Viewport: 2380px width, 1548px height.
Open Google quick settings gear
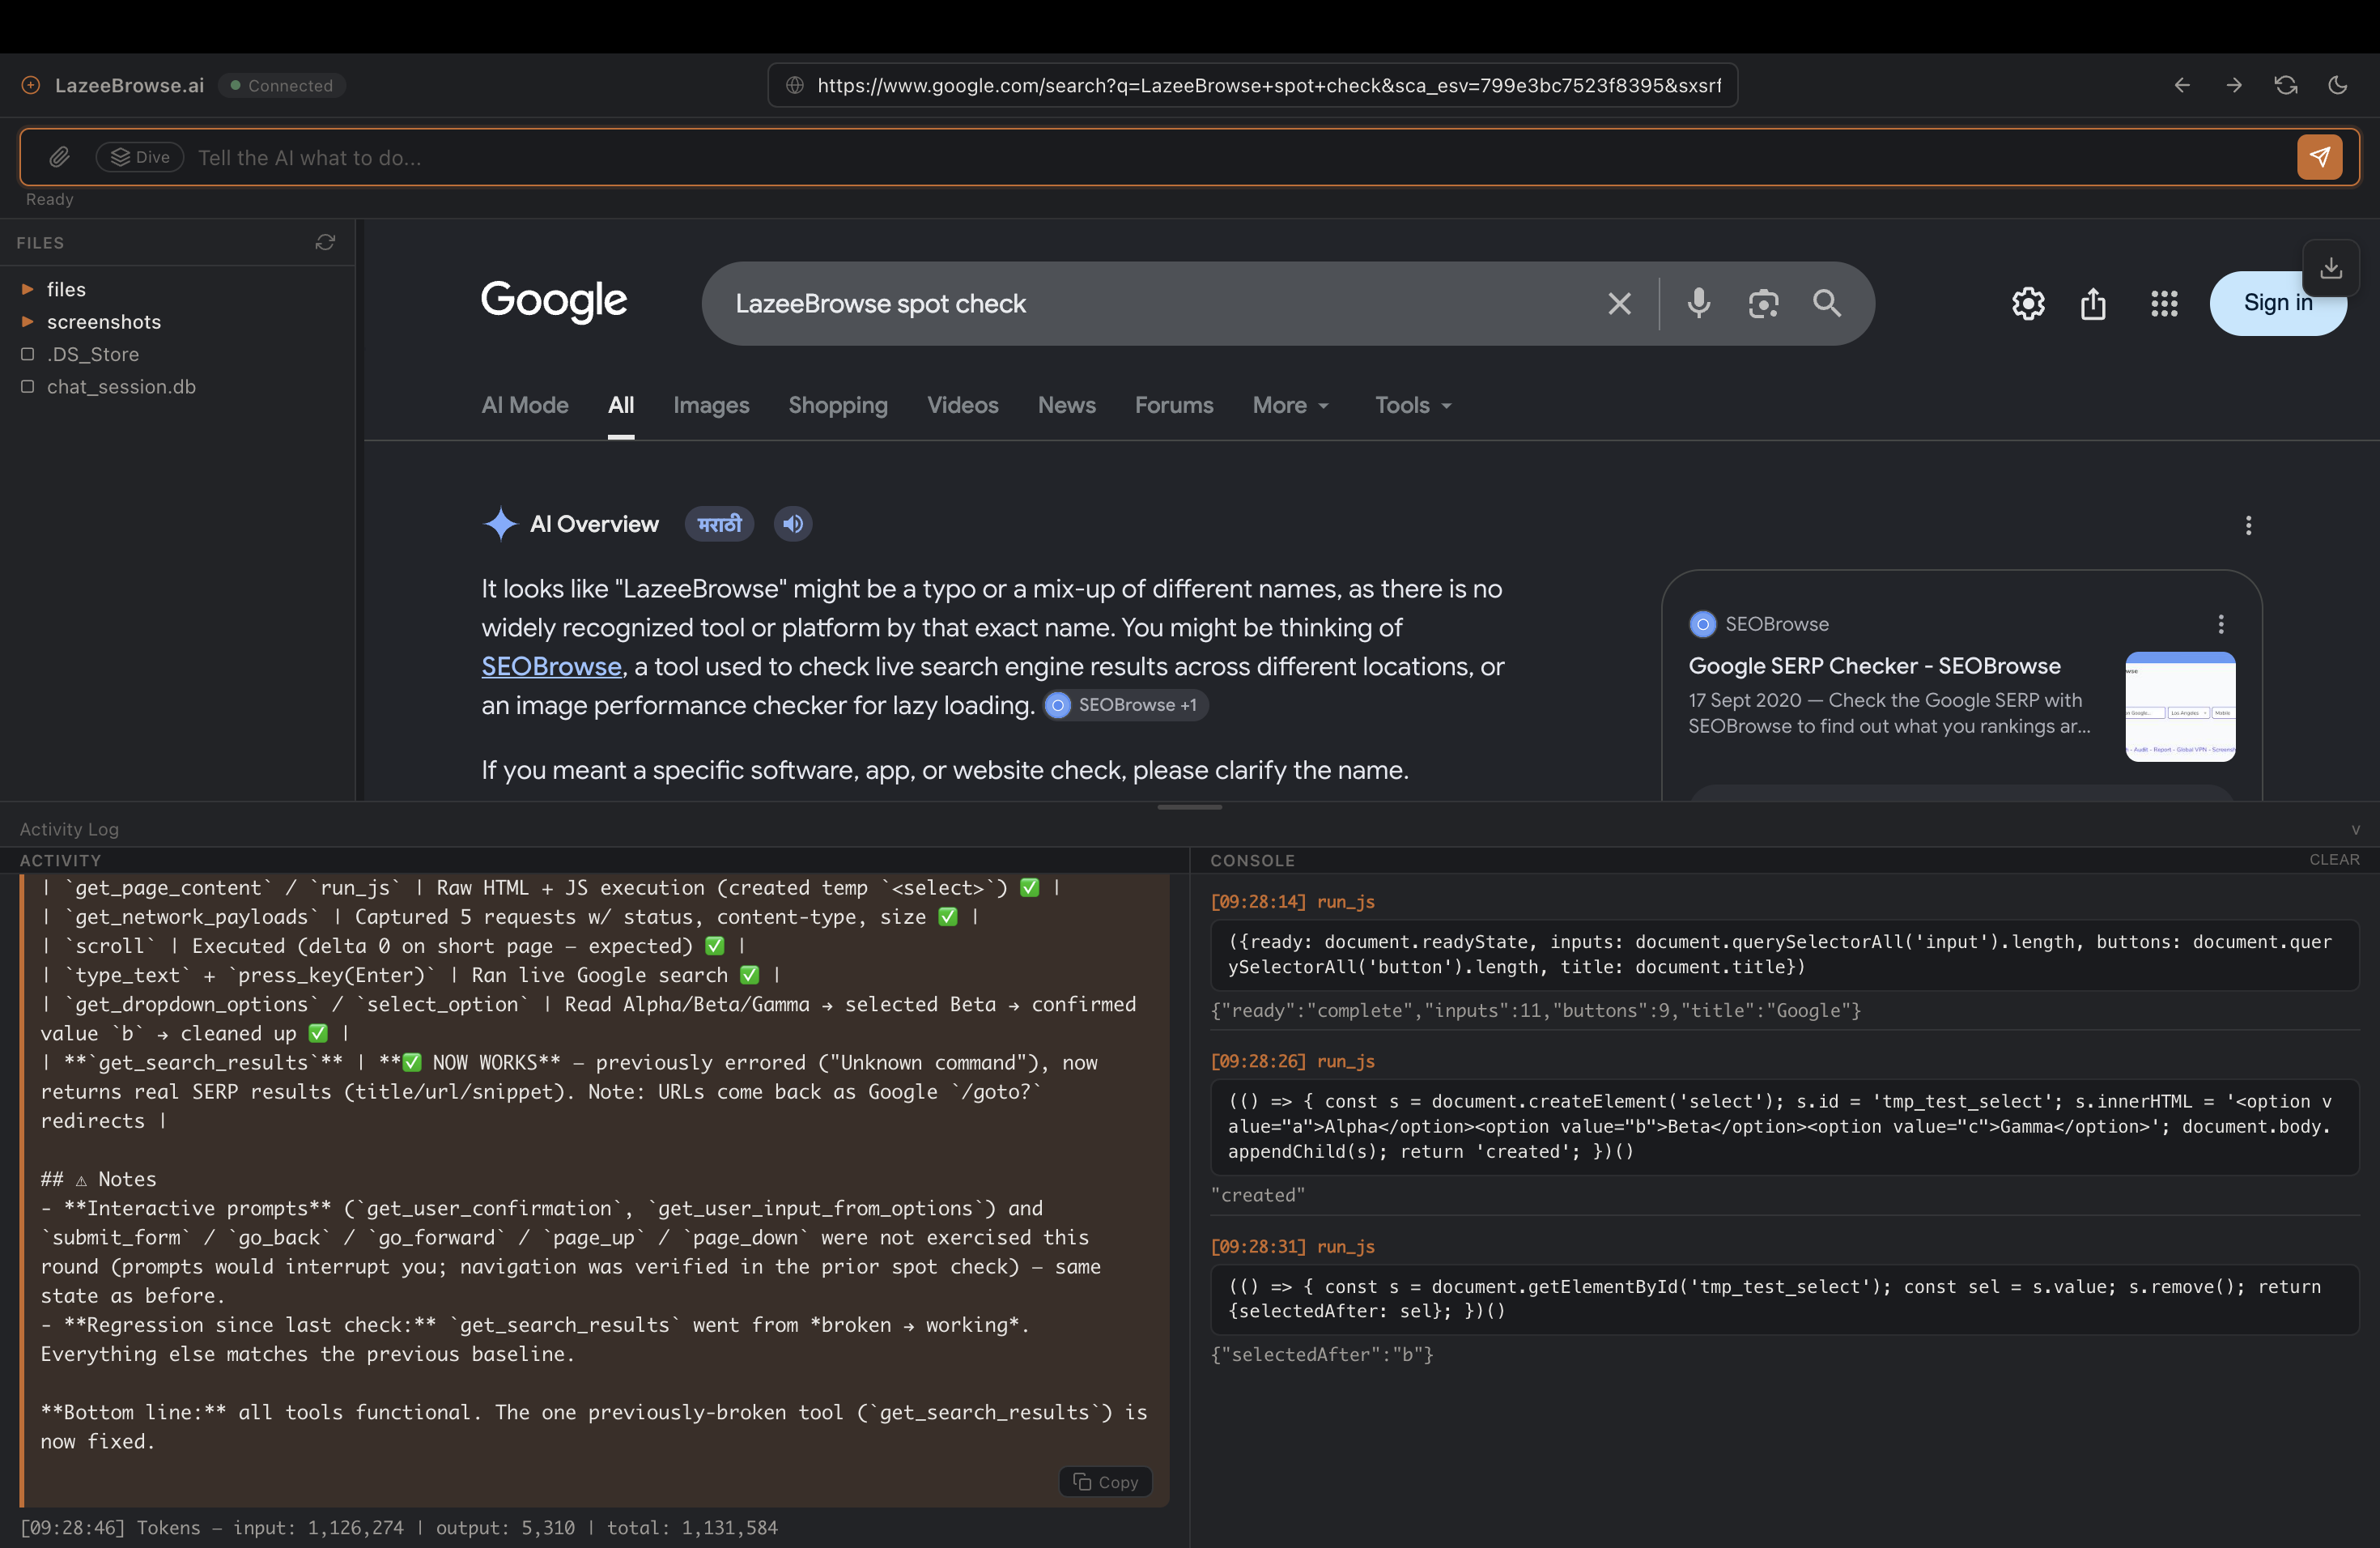[x=2028, y=303]
